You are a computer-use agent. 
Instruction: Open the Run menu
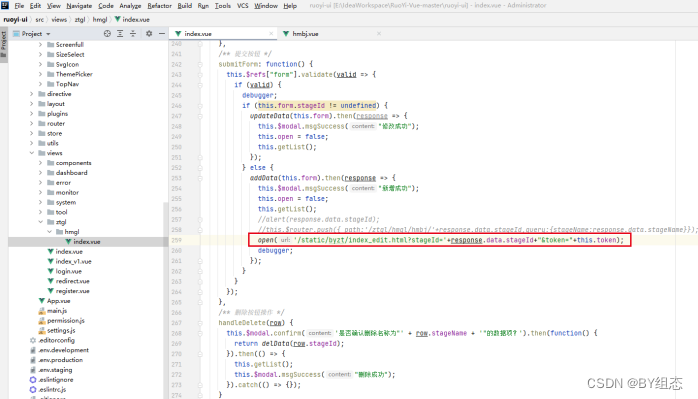[x=203, y=6]
